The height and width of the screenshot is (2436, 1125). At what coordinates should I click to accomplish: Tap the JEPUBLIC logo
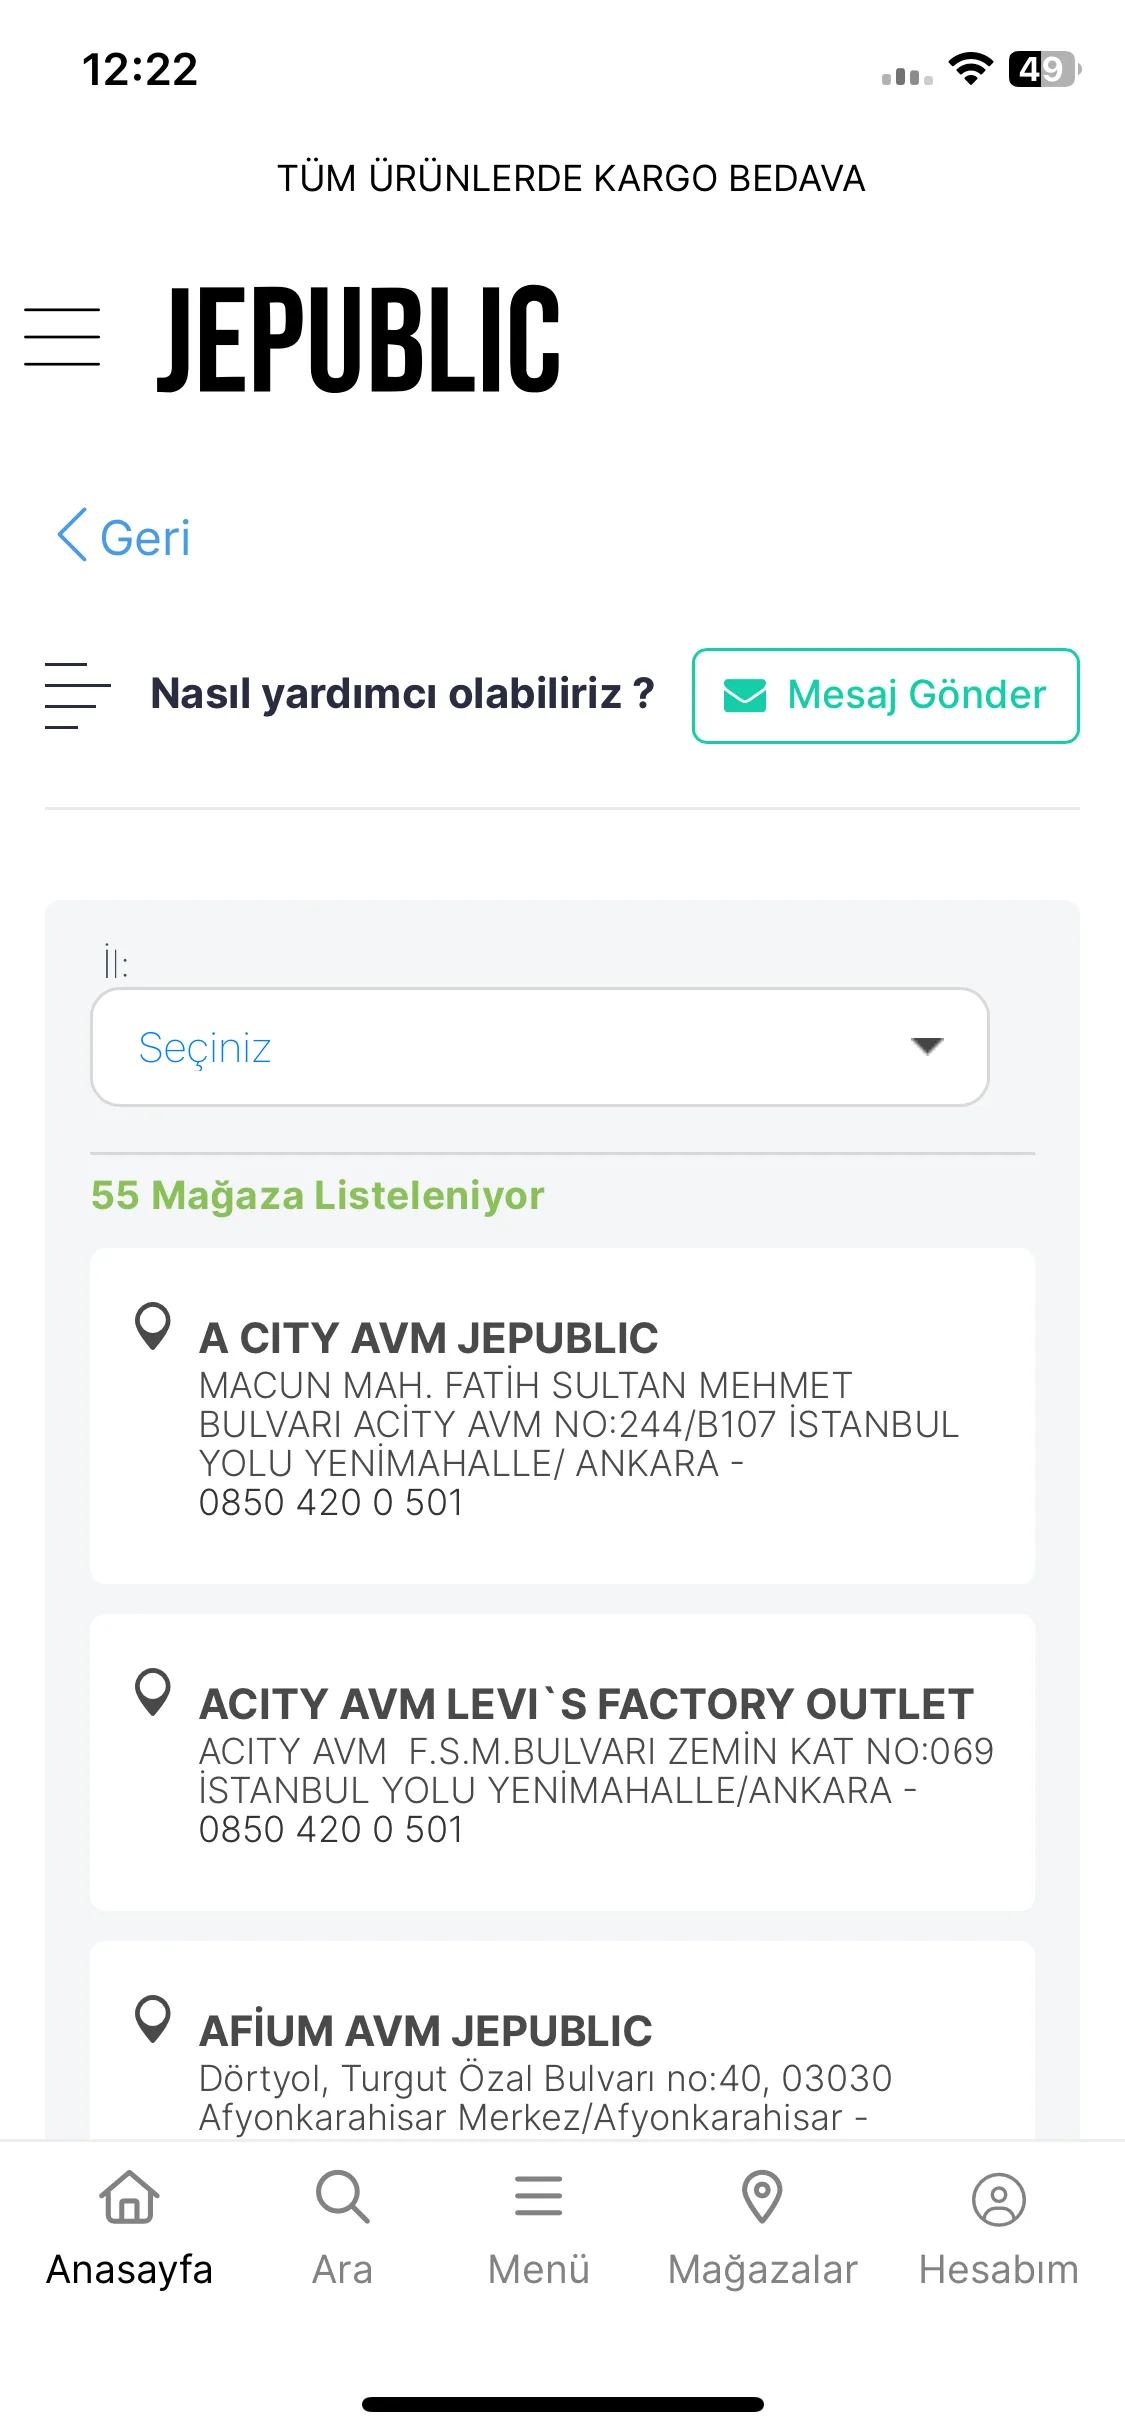click(x=359, y=339)
